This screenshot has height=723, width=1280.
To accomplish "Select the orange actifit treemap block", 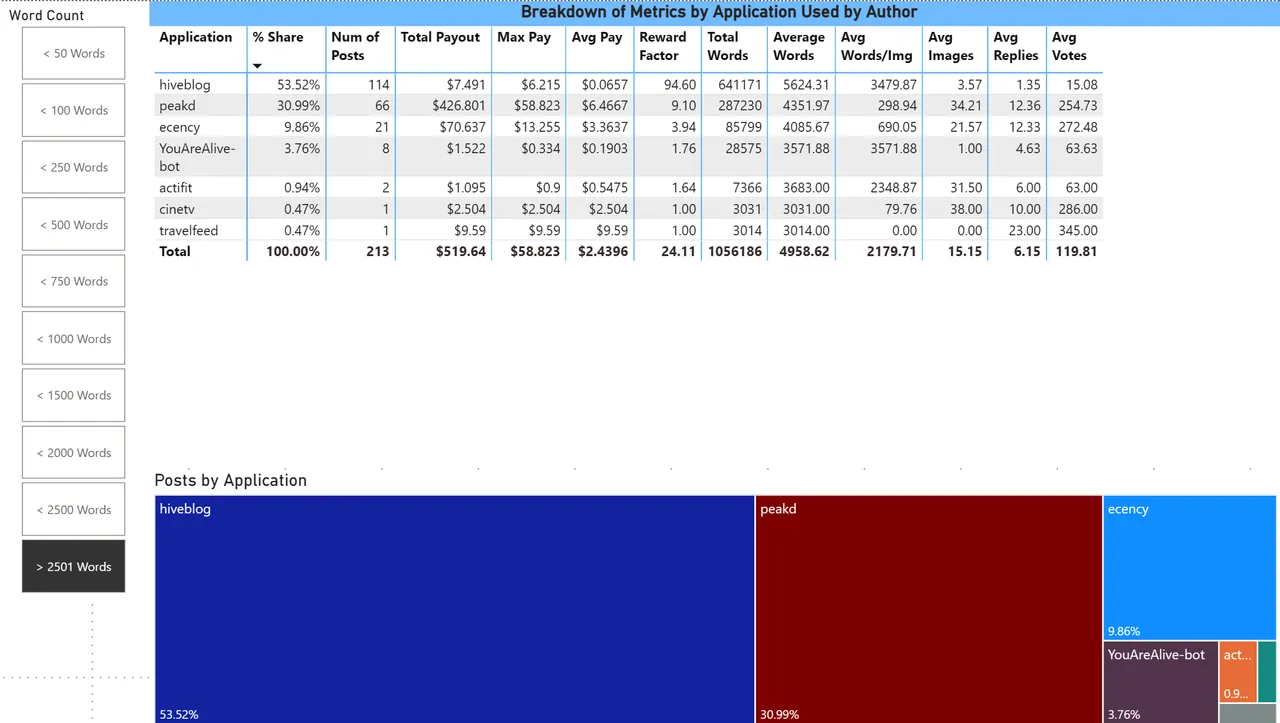I will [1237, 672].
